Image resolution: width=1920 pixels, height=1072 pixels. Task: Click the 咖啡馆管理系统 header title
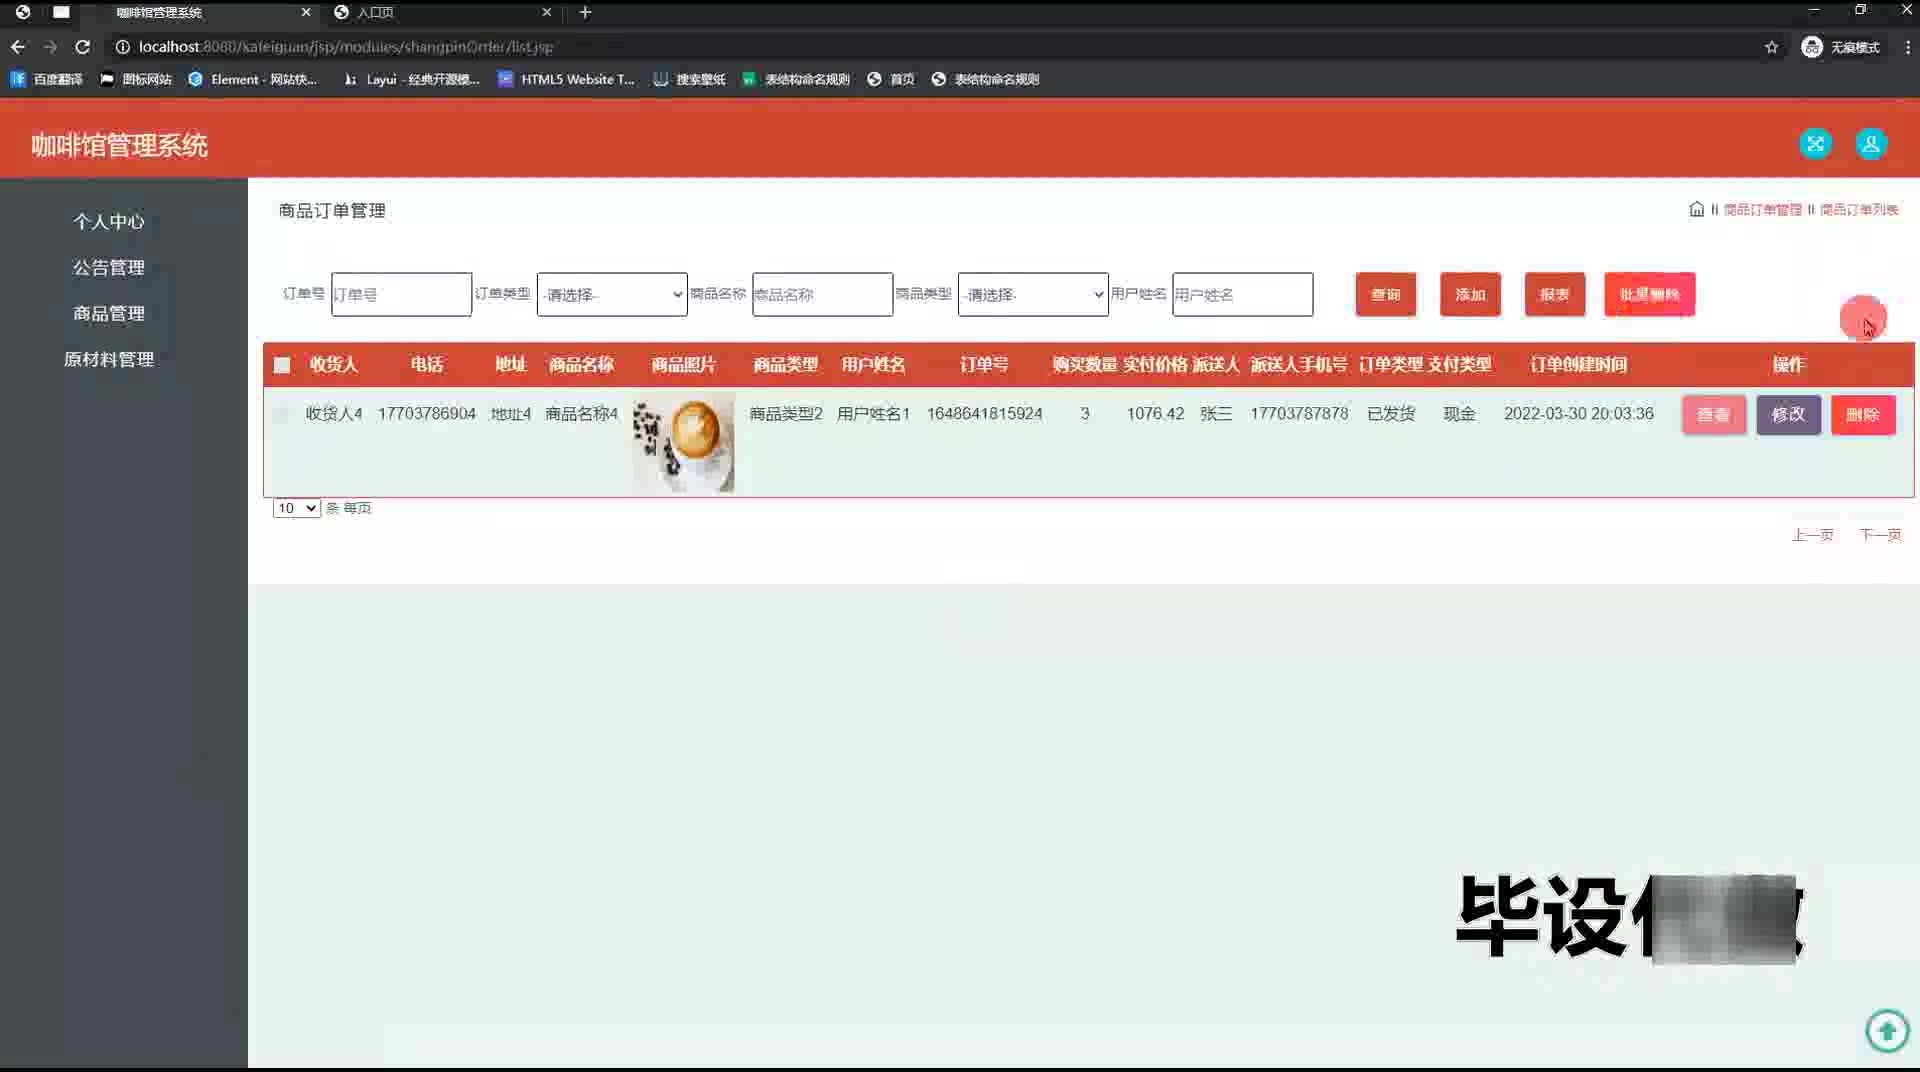119,145
